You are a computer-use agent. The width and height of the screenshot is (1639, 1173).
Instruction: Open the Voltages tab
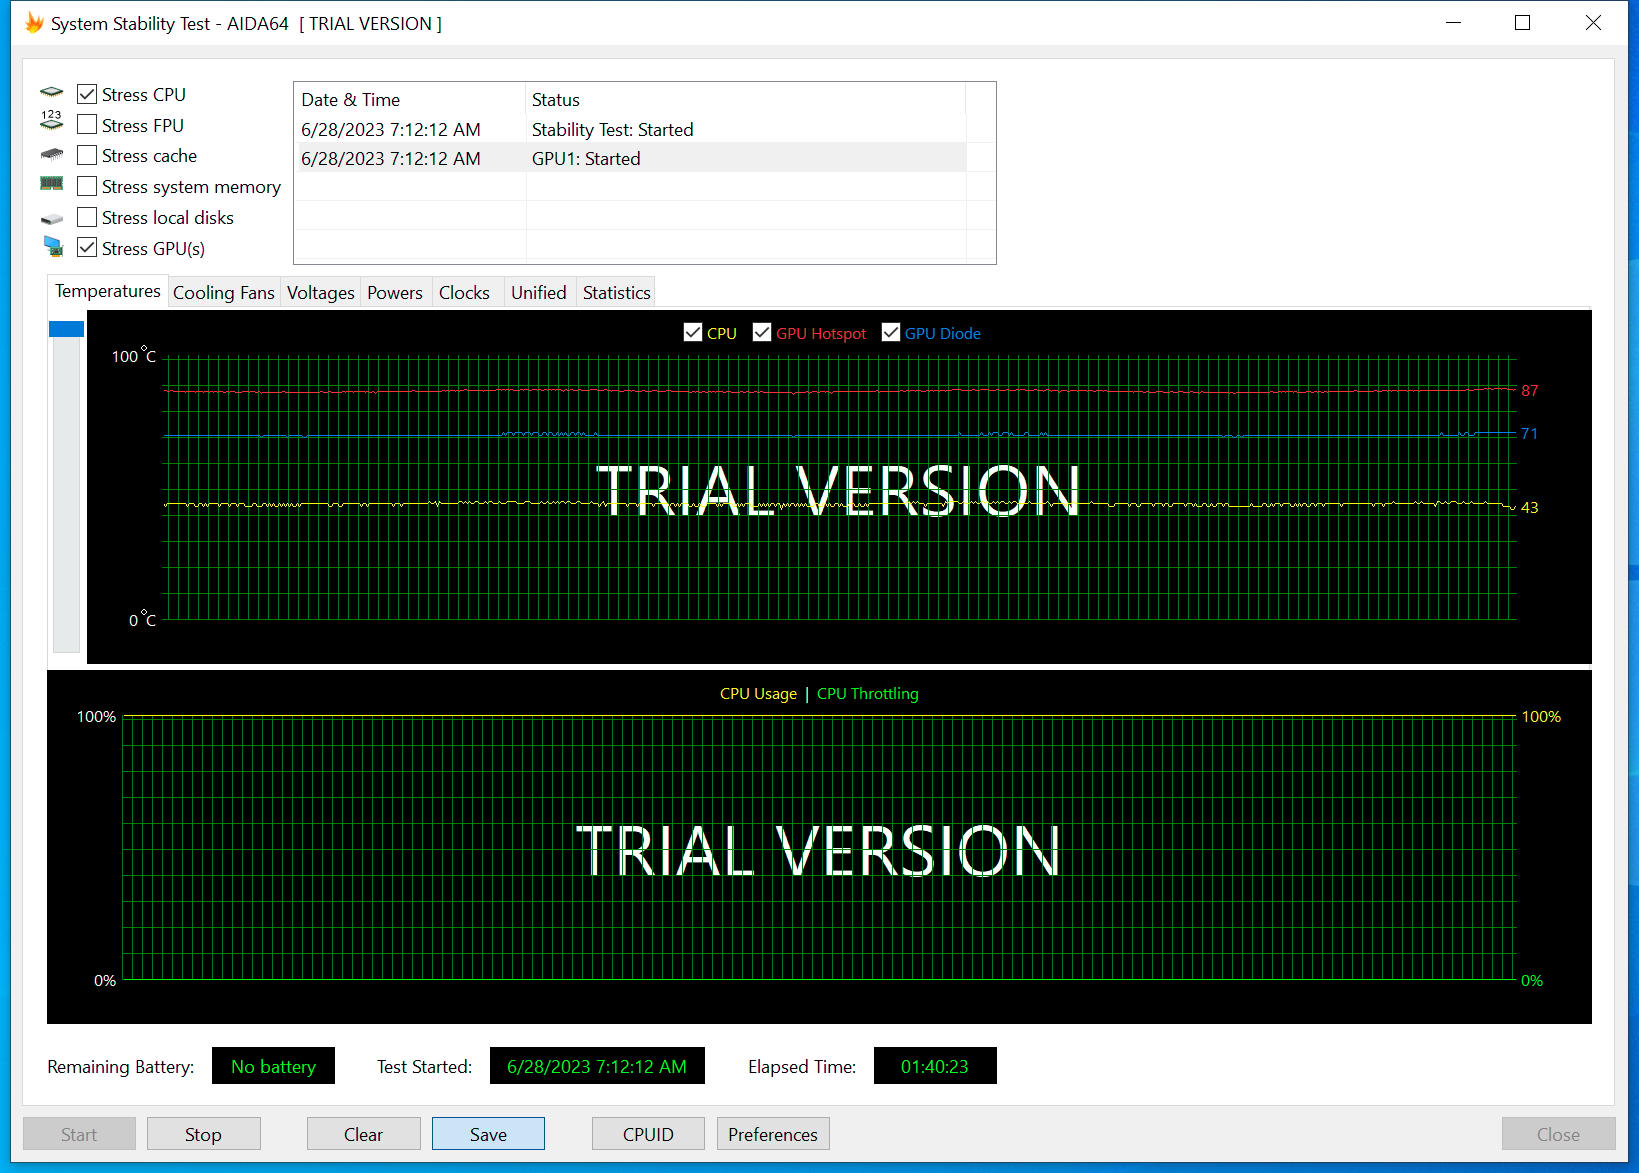[x=321, y=293]
